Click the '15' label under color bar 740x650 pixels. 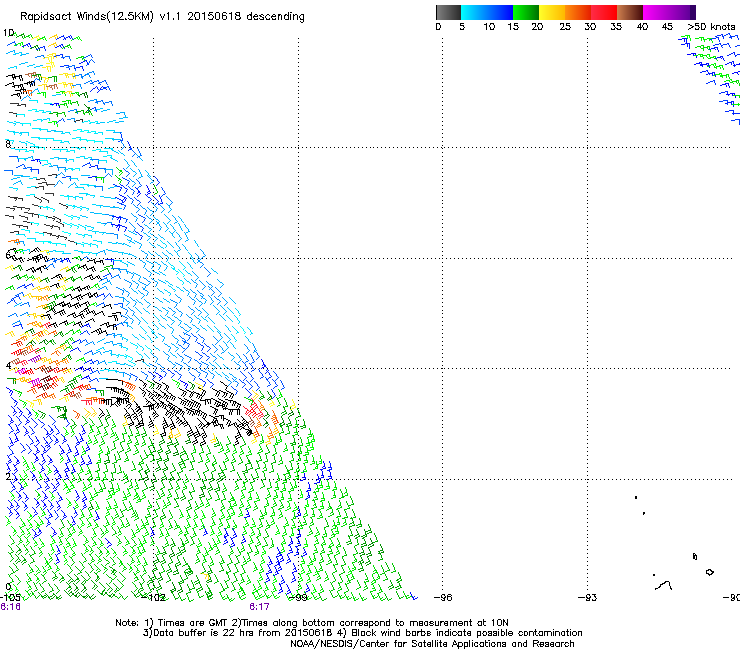tap(513, 27)
